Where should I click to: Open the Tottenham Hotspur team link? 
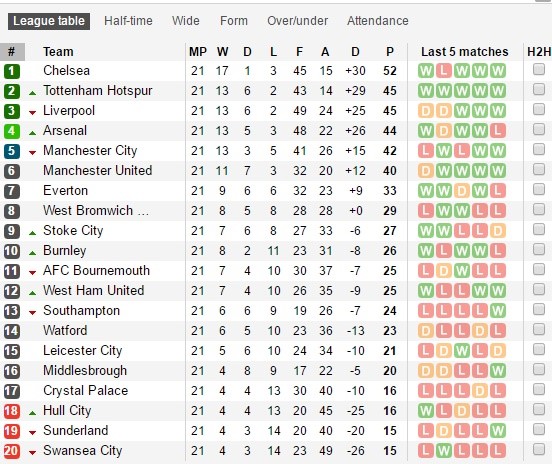[98, 91]
